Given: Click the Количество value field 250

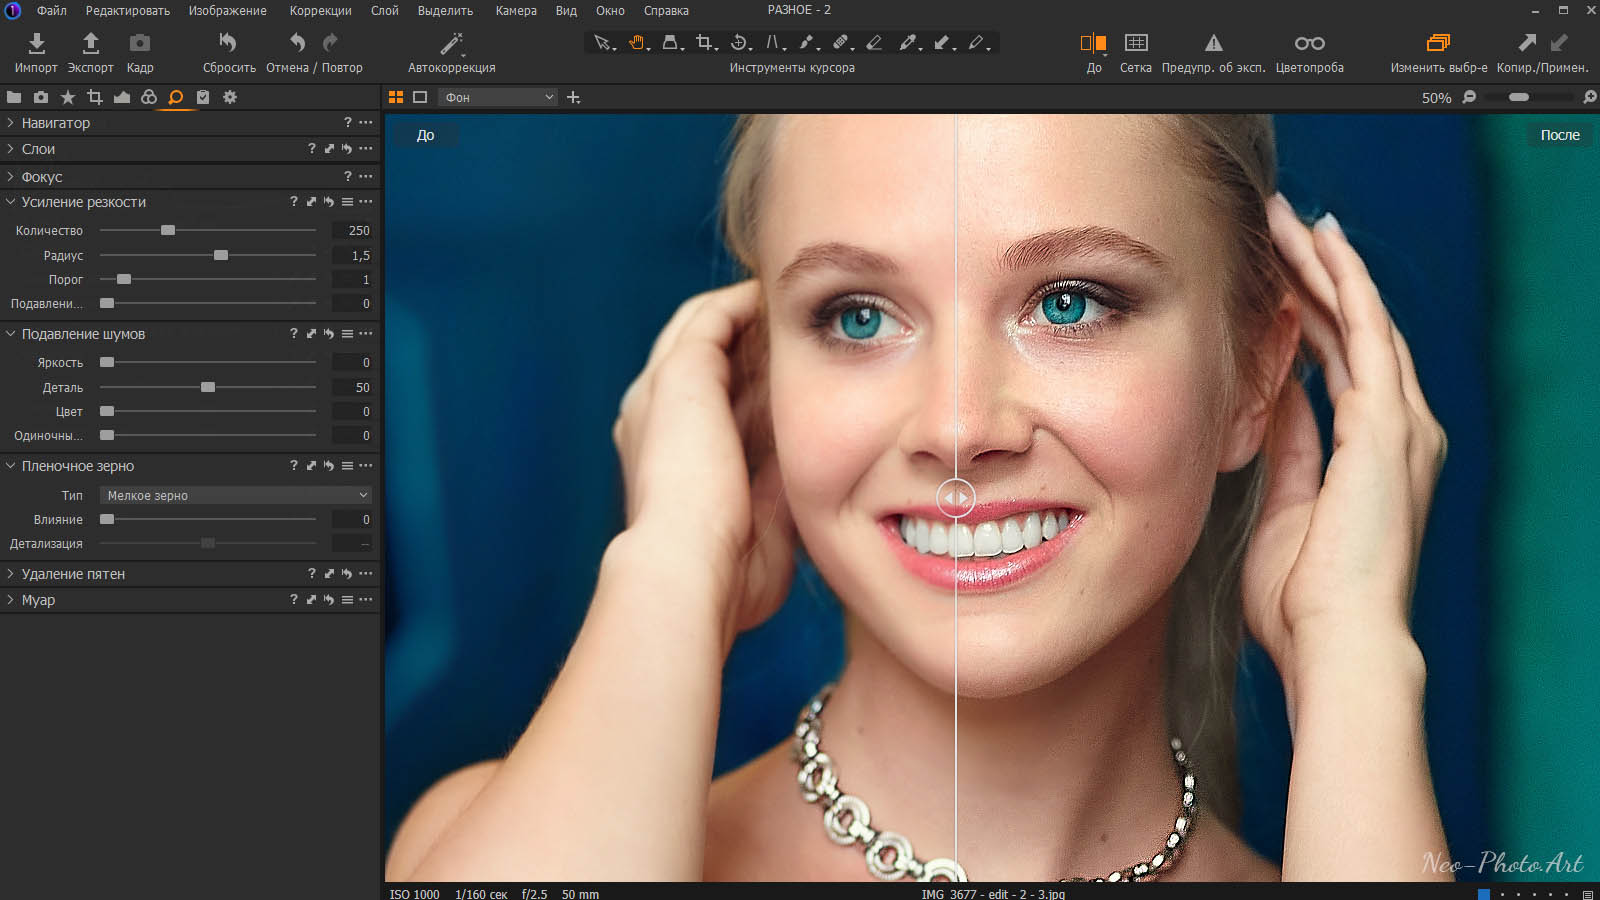Looking at the screenshot, I should click(352, 230).
